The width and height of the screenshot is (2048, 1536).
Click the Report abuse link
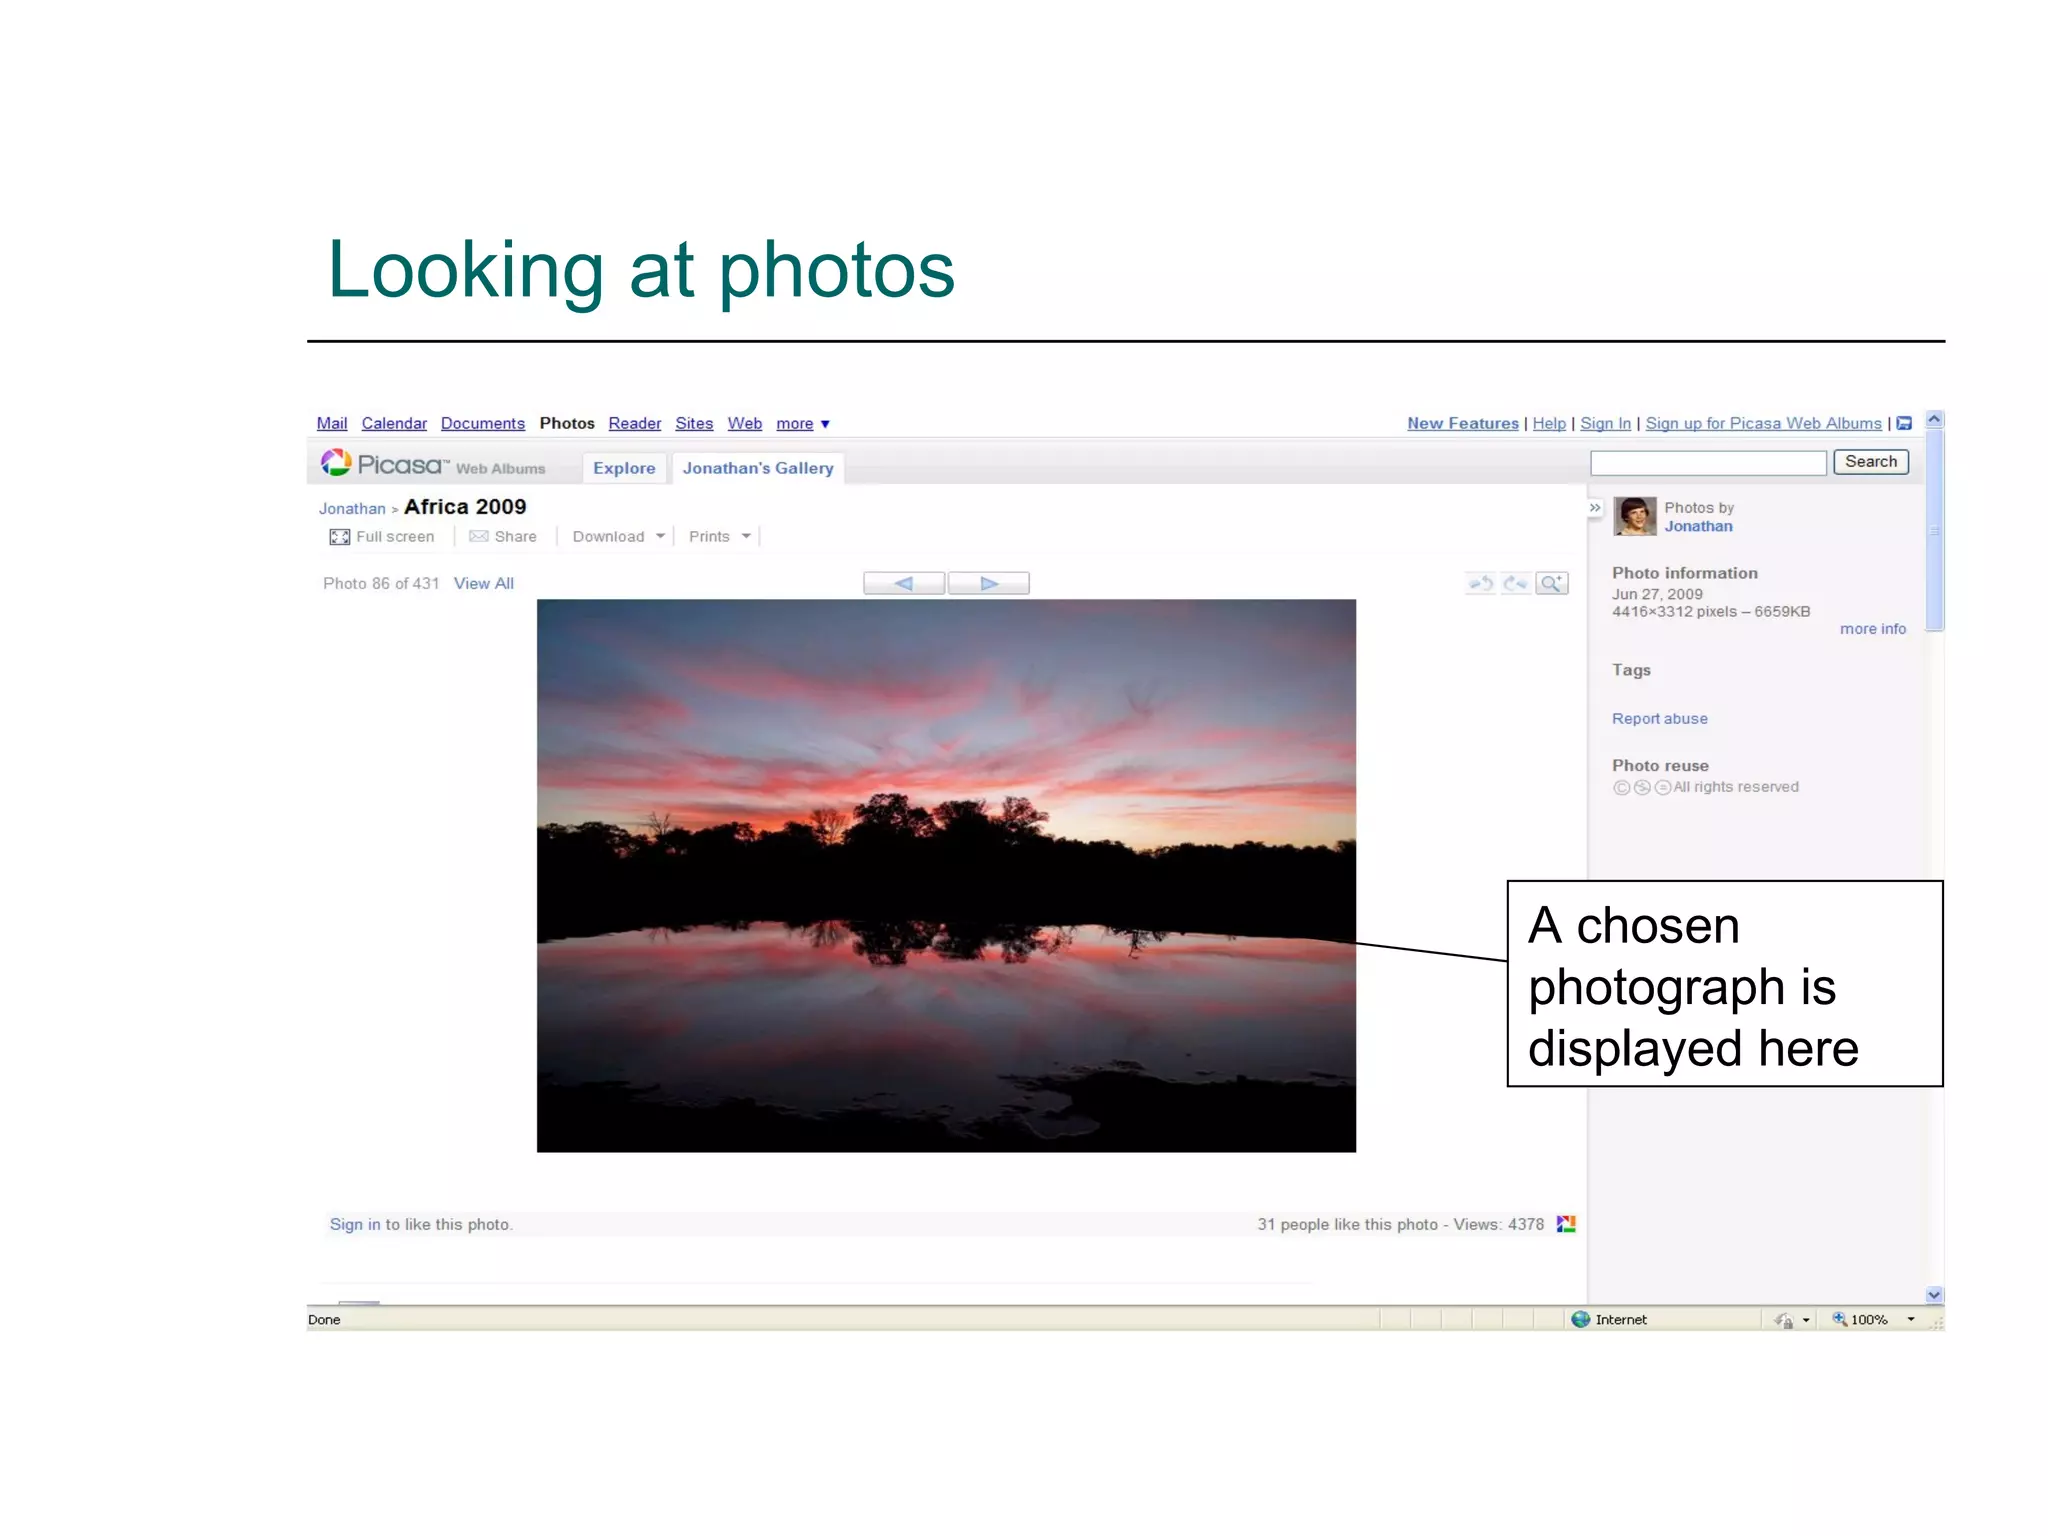tap(1659, 719)
